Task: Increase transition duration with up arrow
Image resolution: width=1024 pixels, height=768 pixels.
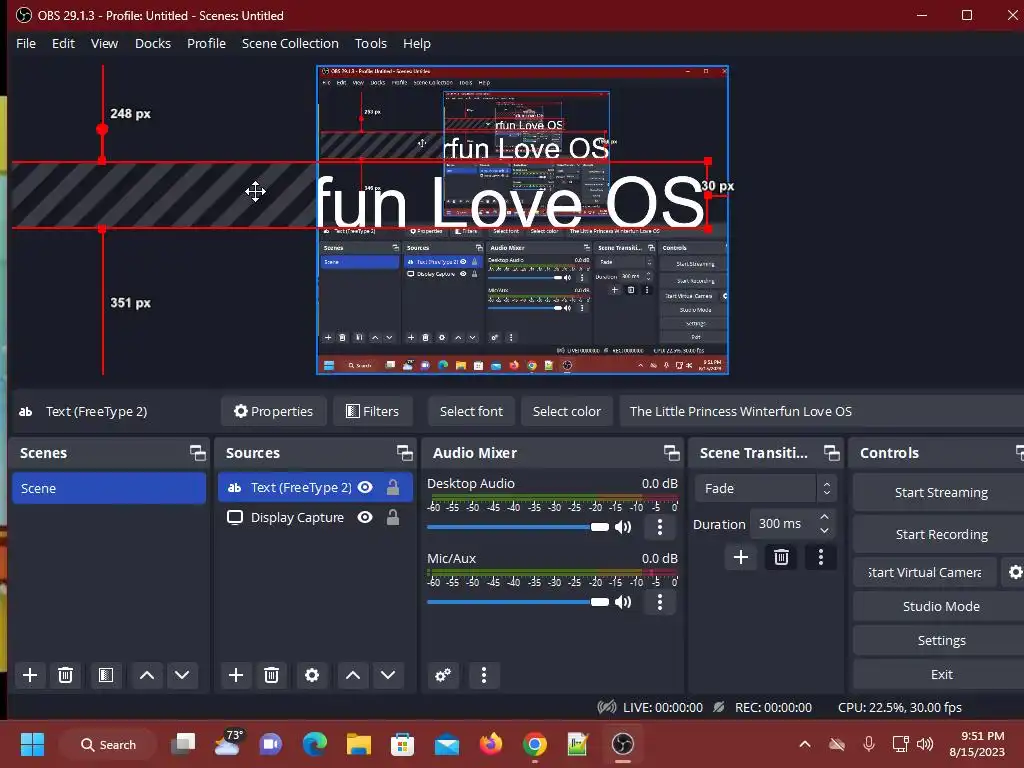Action: click(824, 517)
